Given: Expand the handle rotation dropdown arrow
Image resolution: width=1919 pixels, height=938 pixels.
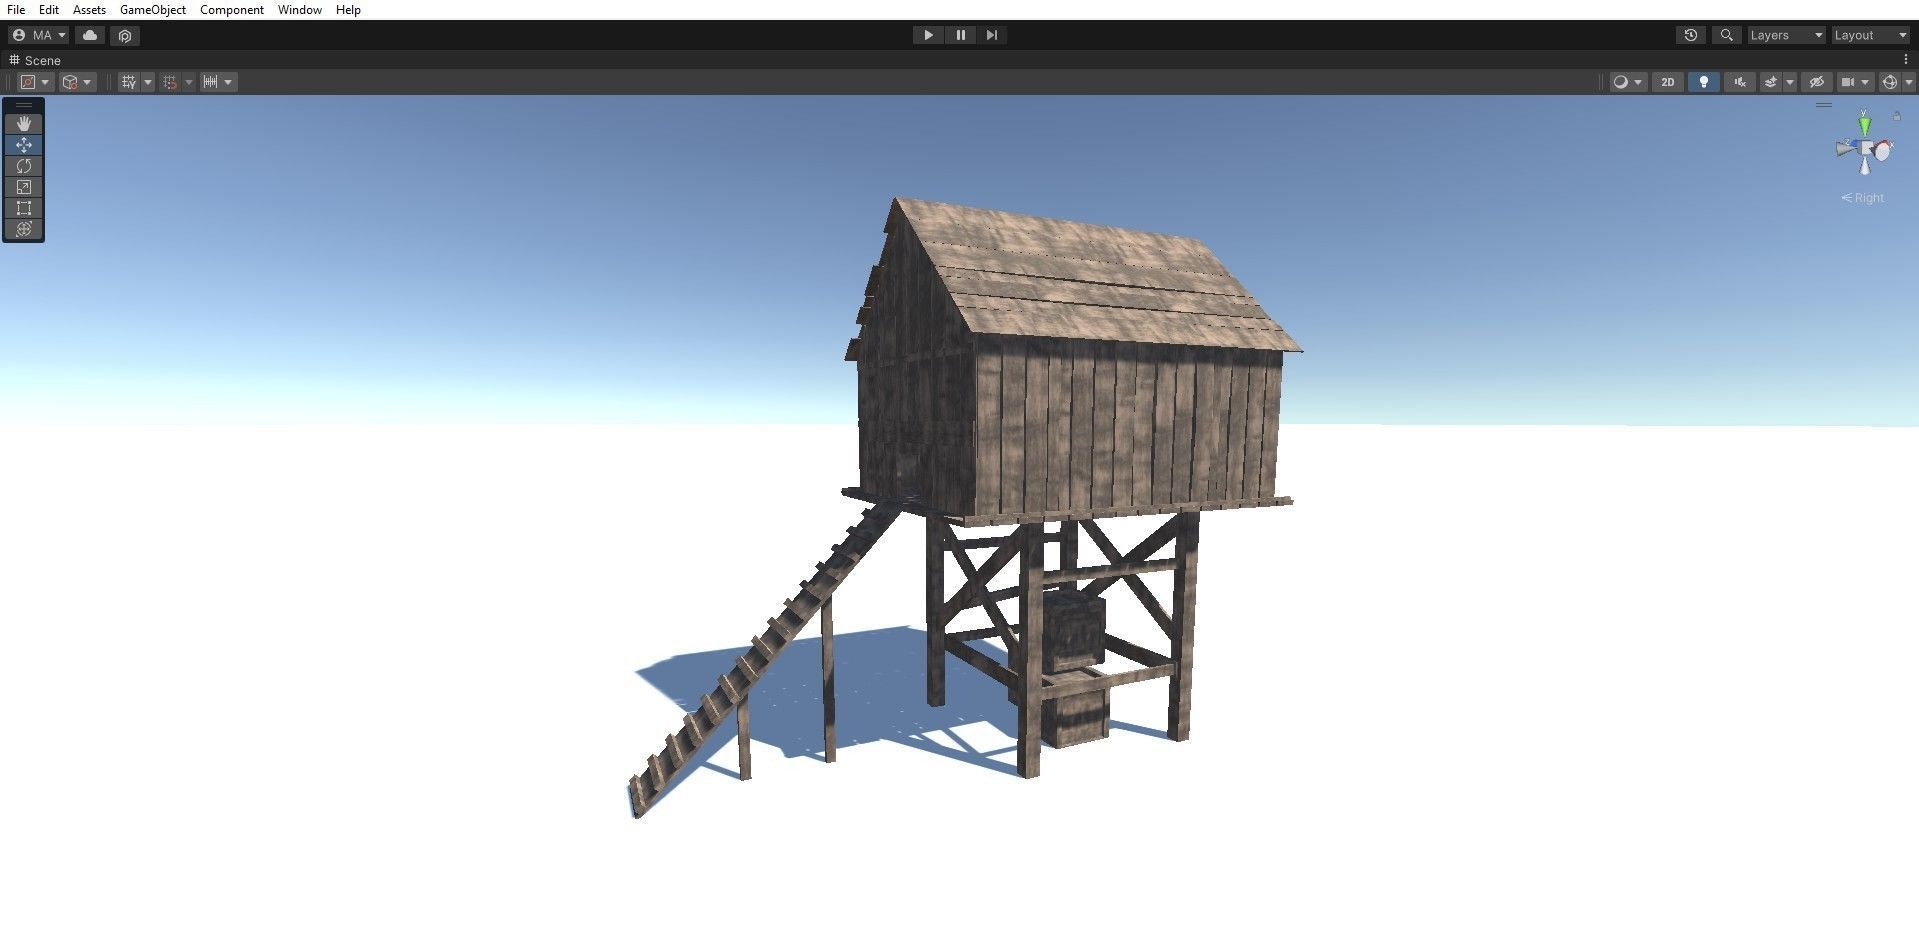Looking at the screenshot, I should (87, 82).
